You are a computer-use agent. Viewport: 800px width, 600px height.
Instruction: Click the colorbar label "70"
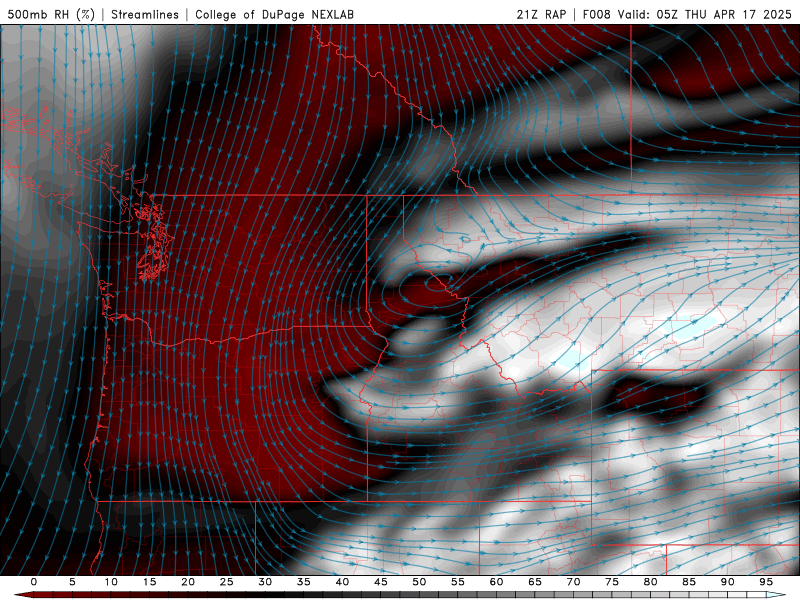click(573, 582)
